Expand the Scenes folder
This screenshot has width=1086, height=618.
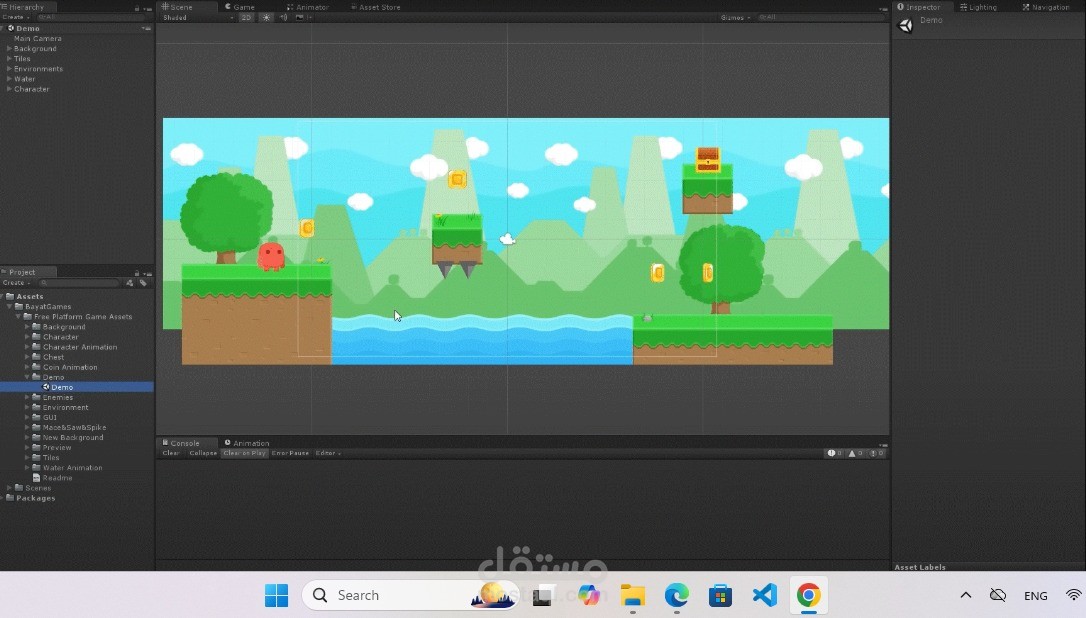click(9, 488)
